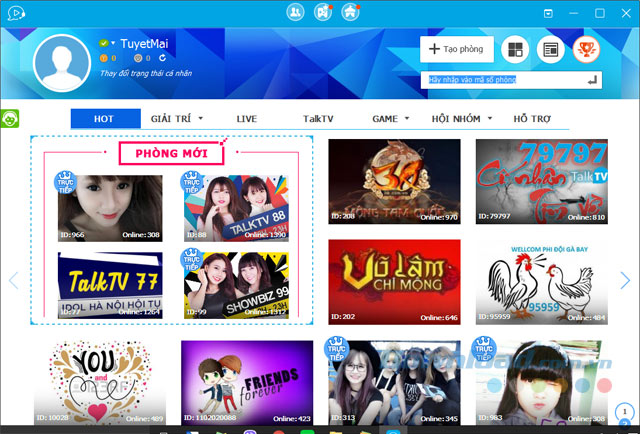Screen dimensions: 640x434
Task: Open 'You and Me' room ID:10028
Action: (100, 383)
